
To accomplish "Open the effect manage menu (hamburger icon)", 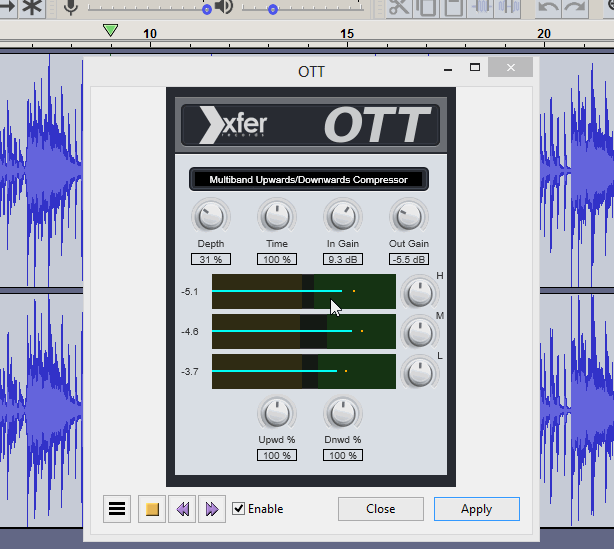I will coord(117,509).
